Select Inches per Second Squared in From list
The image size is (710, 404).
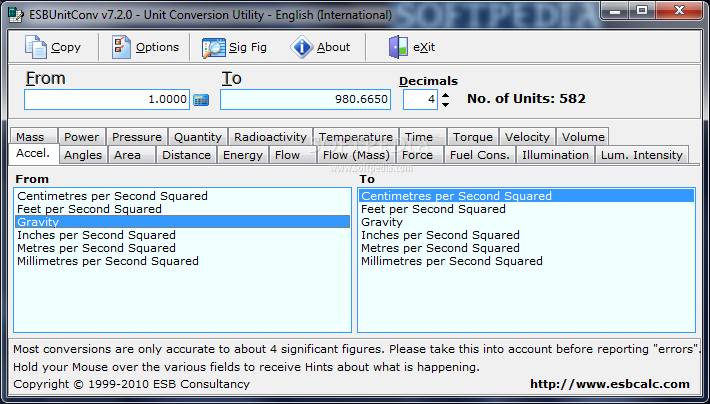182,235
